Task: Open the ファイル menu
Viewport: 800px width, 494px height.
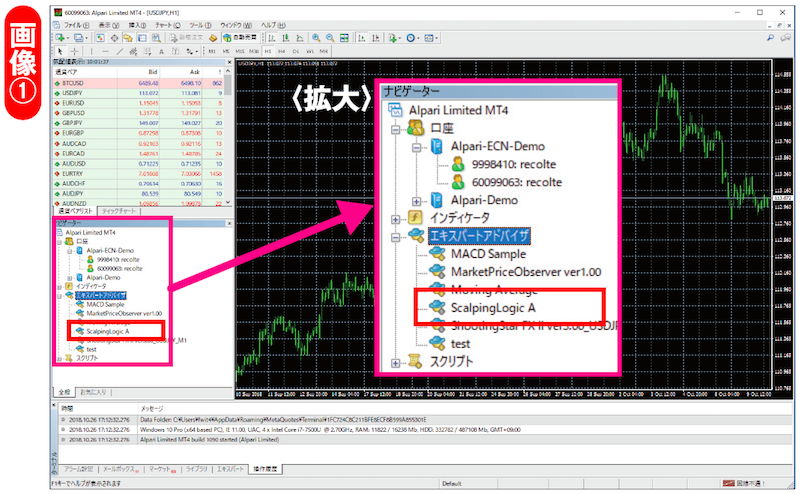Action: coord(77,25)
